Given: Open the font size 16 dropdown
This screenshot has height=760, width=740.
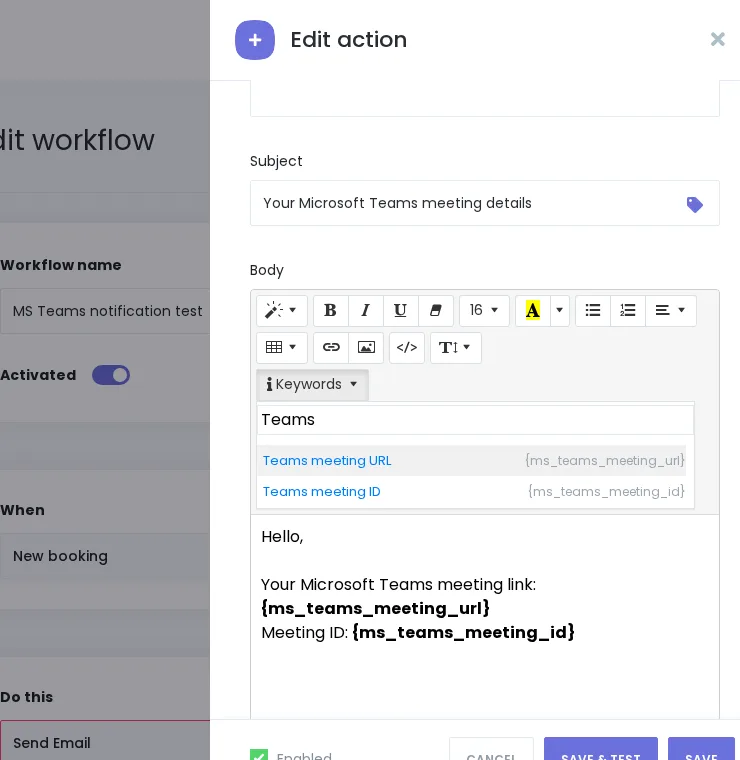Looking at the screenshot, I should [484, 310].
